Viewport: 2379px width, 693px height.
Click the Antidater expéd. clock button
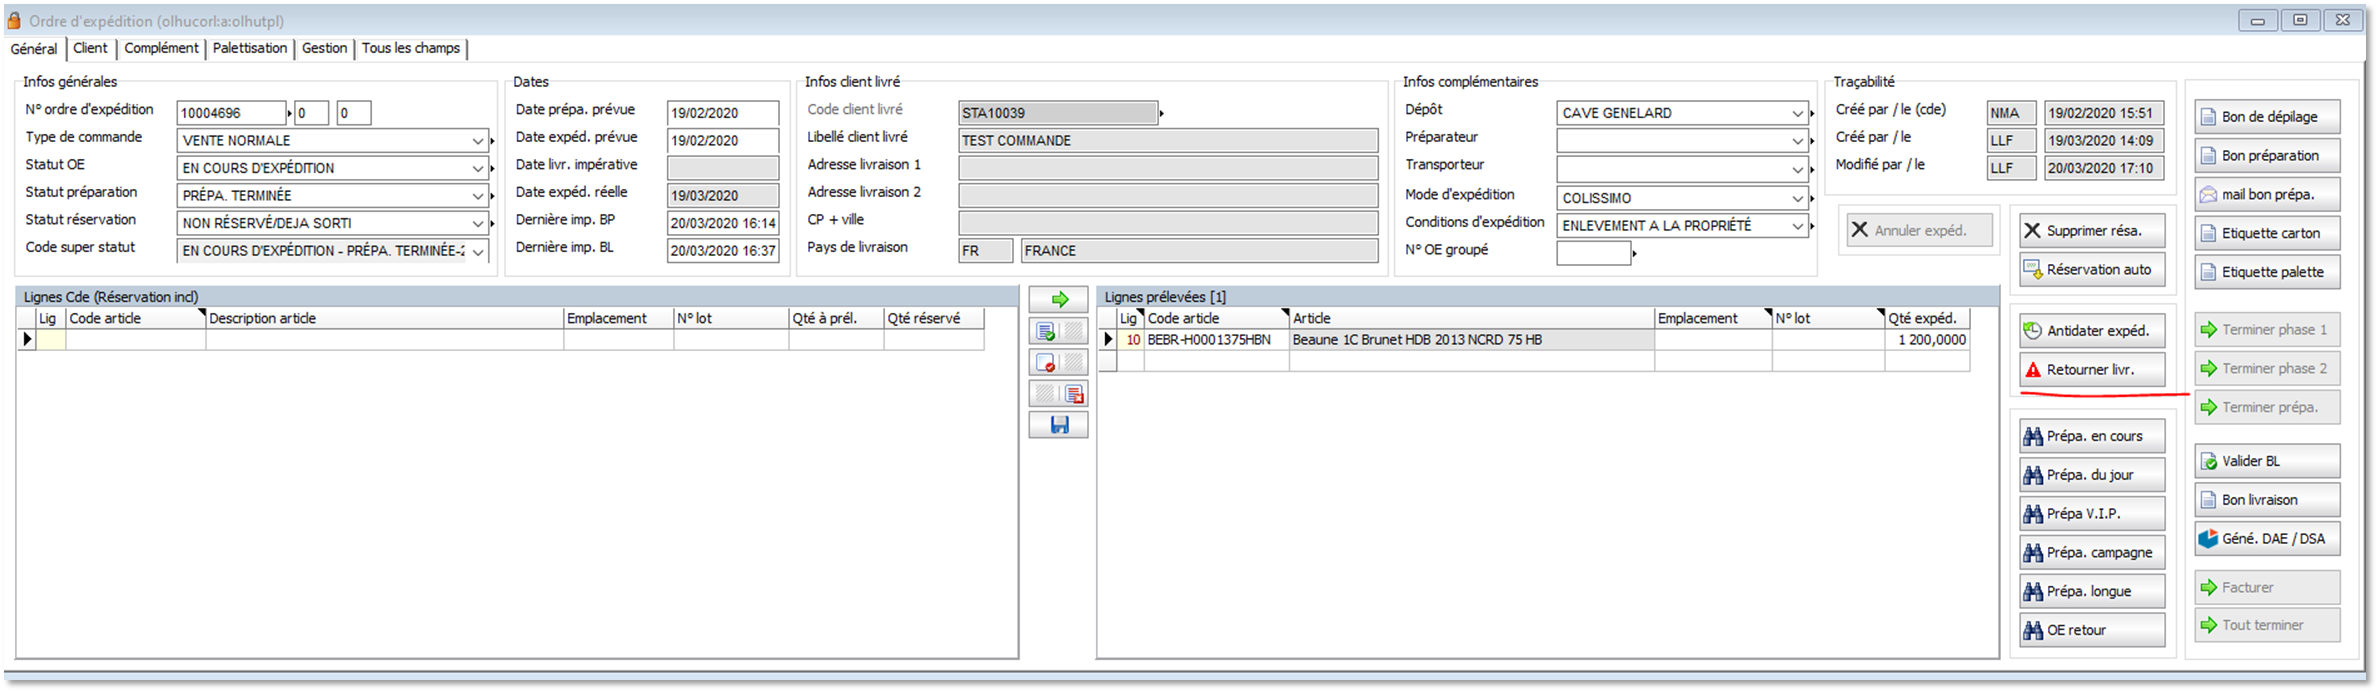[x=2091, y=331]
